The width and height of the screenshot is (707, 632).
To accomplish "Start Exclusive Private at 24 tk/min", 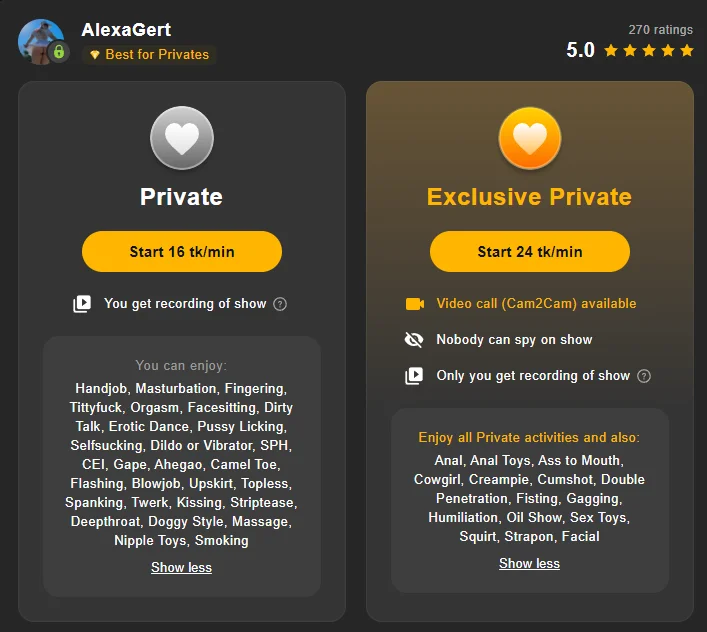I will click(x=530, y=252).
